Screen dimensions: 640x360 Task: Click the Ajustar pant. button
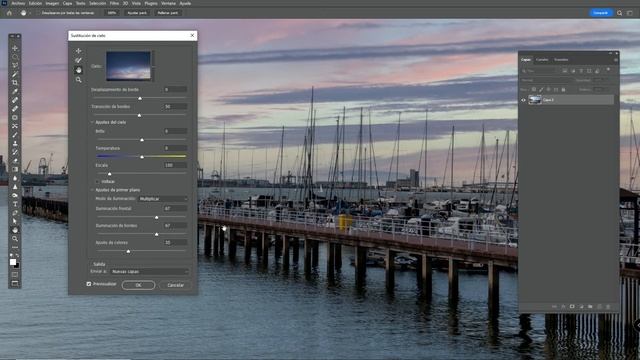pyautogui.click(x=137, y=13)
